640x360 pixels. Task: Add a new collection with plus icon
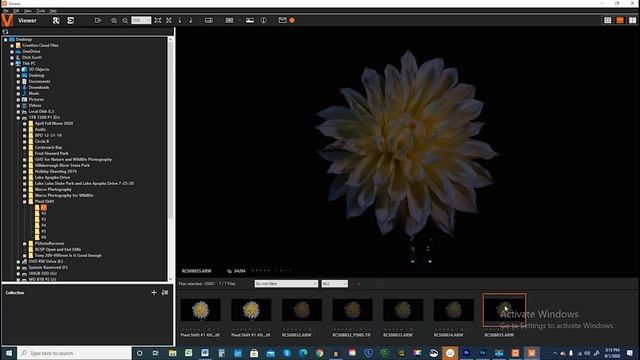click(x=154, y=292)
